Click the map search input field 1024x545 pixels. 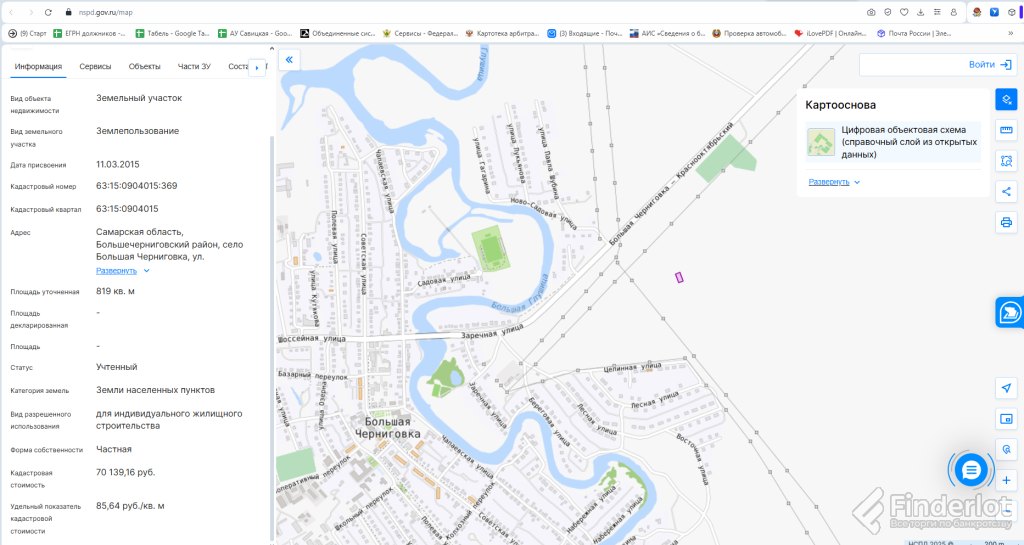pos(912,65)
